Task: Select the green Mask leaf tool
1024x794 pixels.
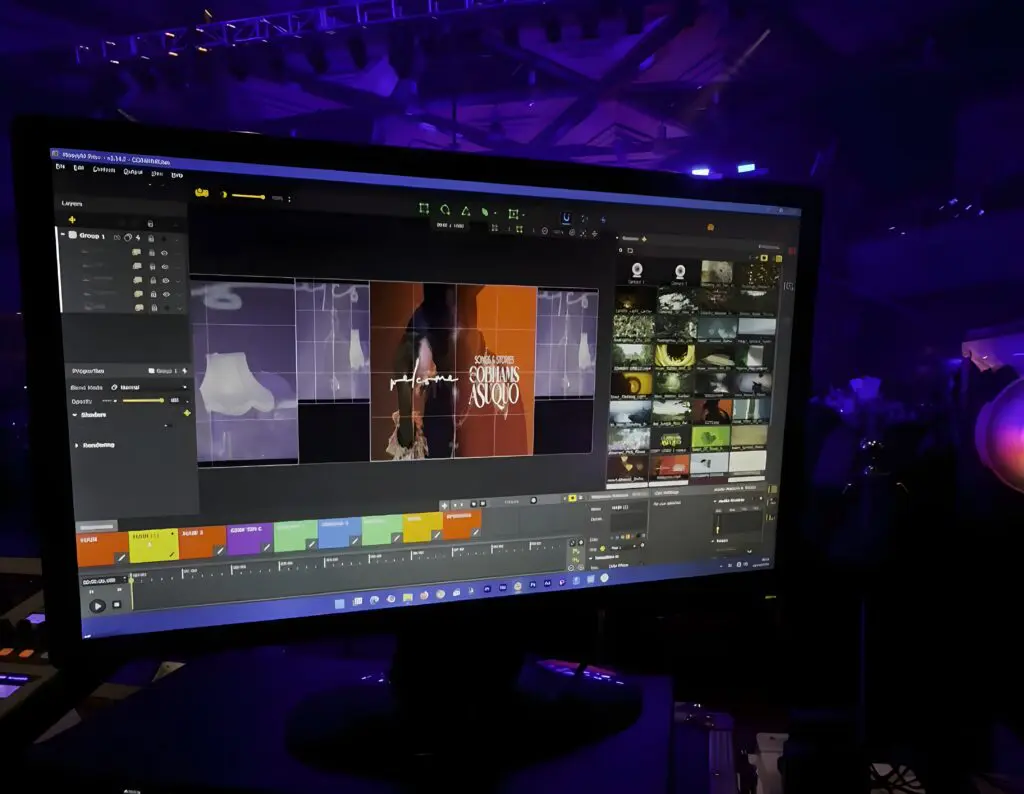Action: (x=485, y=212)
